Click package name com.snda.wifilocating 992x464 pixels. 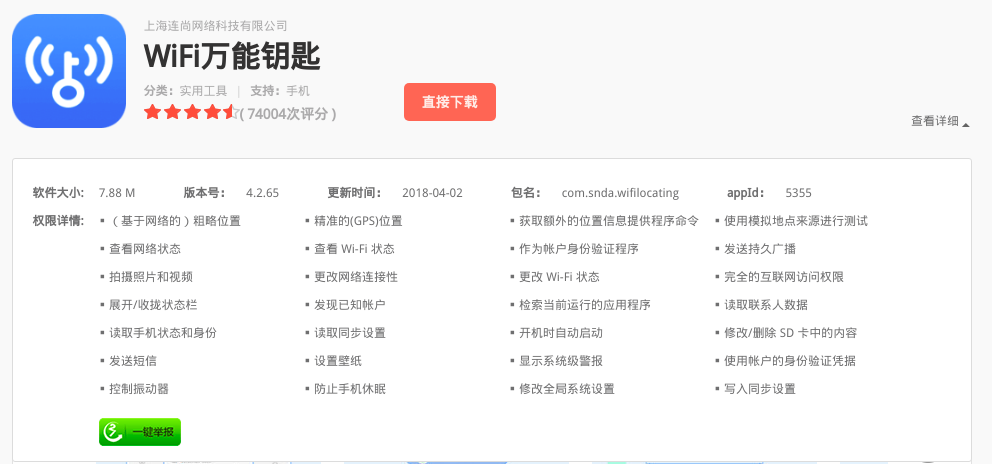(x=620, y=193)
